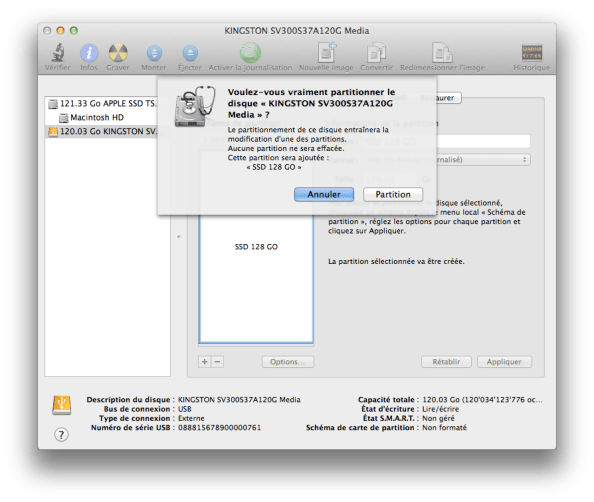Click the Rétablir button
This screenshot has width=594, height=502.
pos(446,362)
